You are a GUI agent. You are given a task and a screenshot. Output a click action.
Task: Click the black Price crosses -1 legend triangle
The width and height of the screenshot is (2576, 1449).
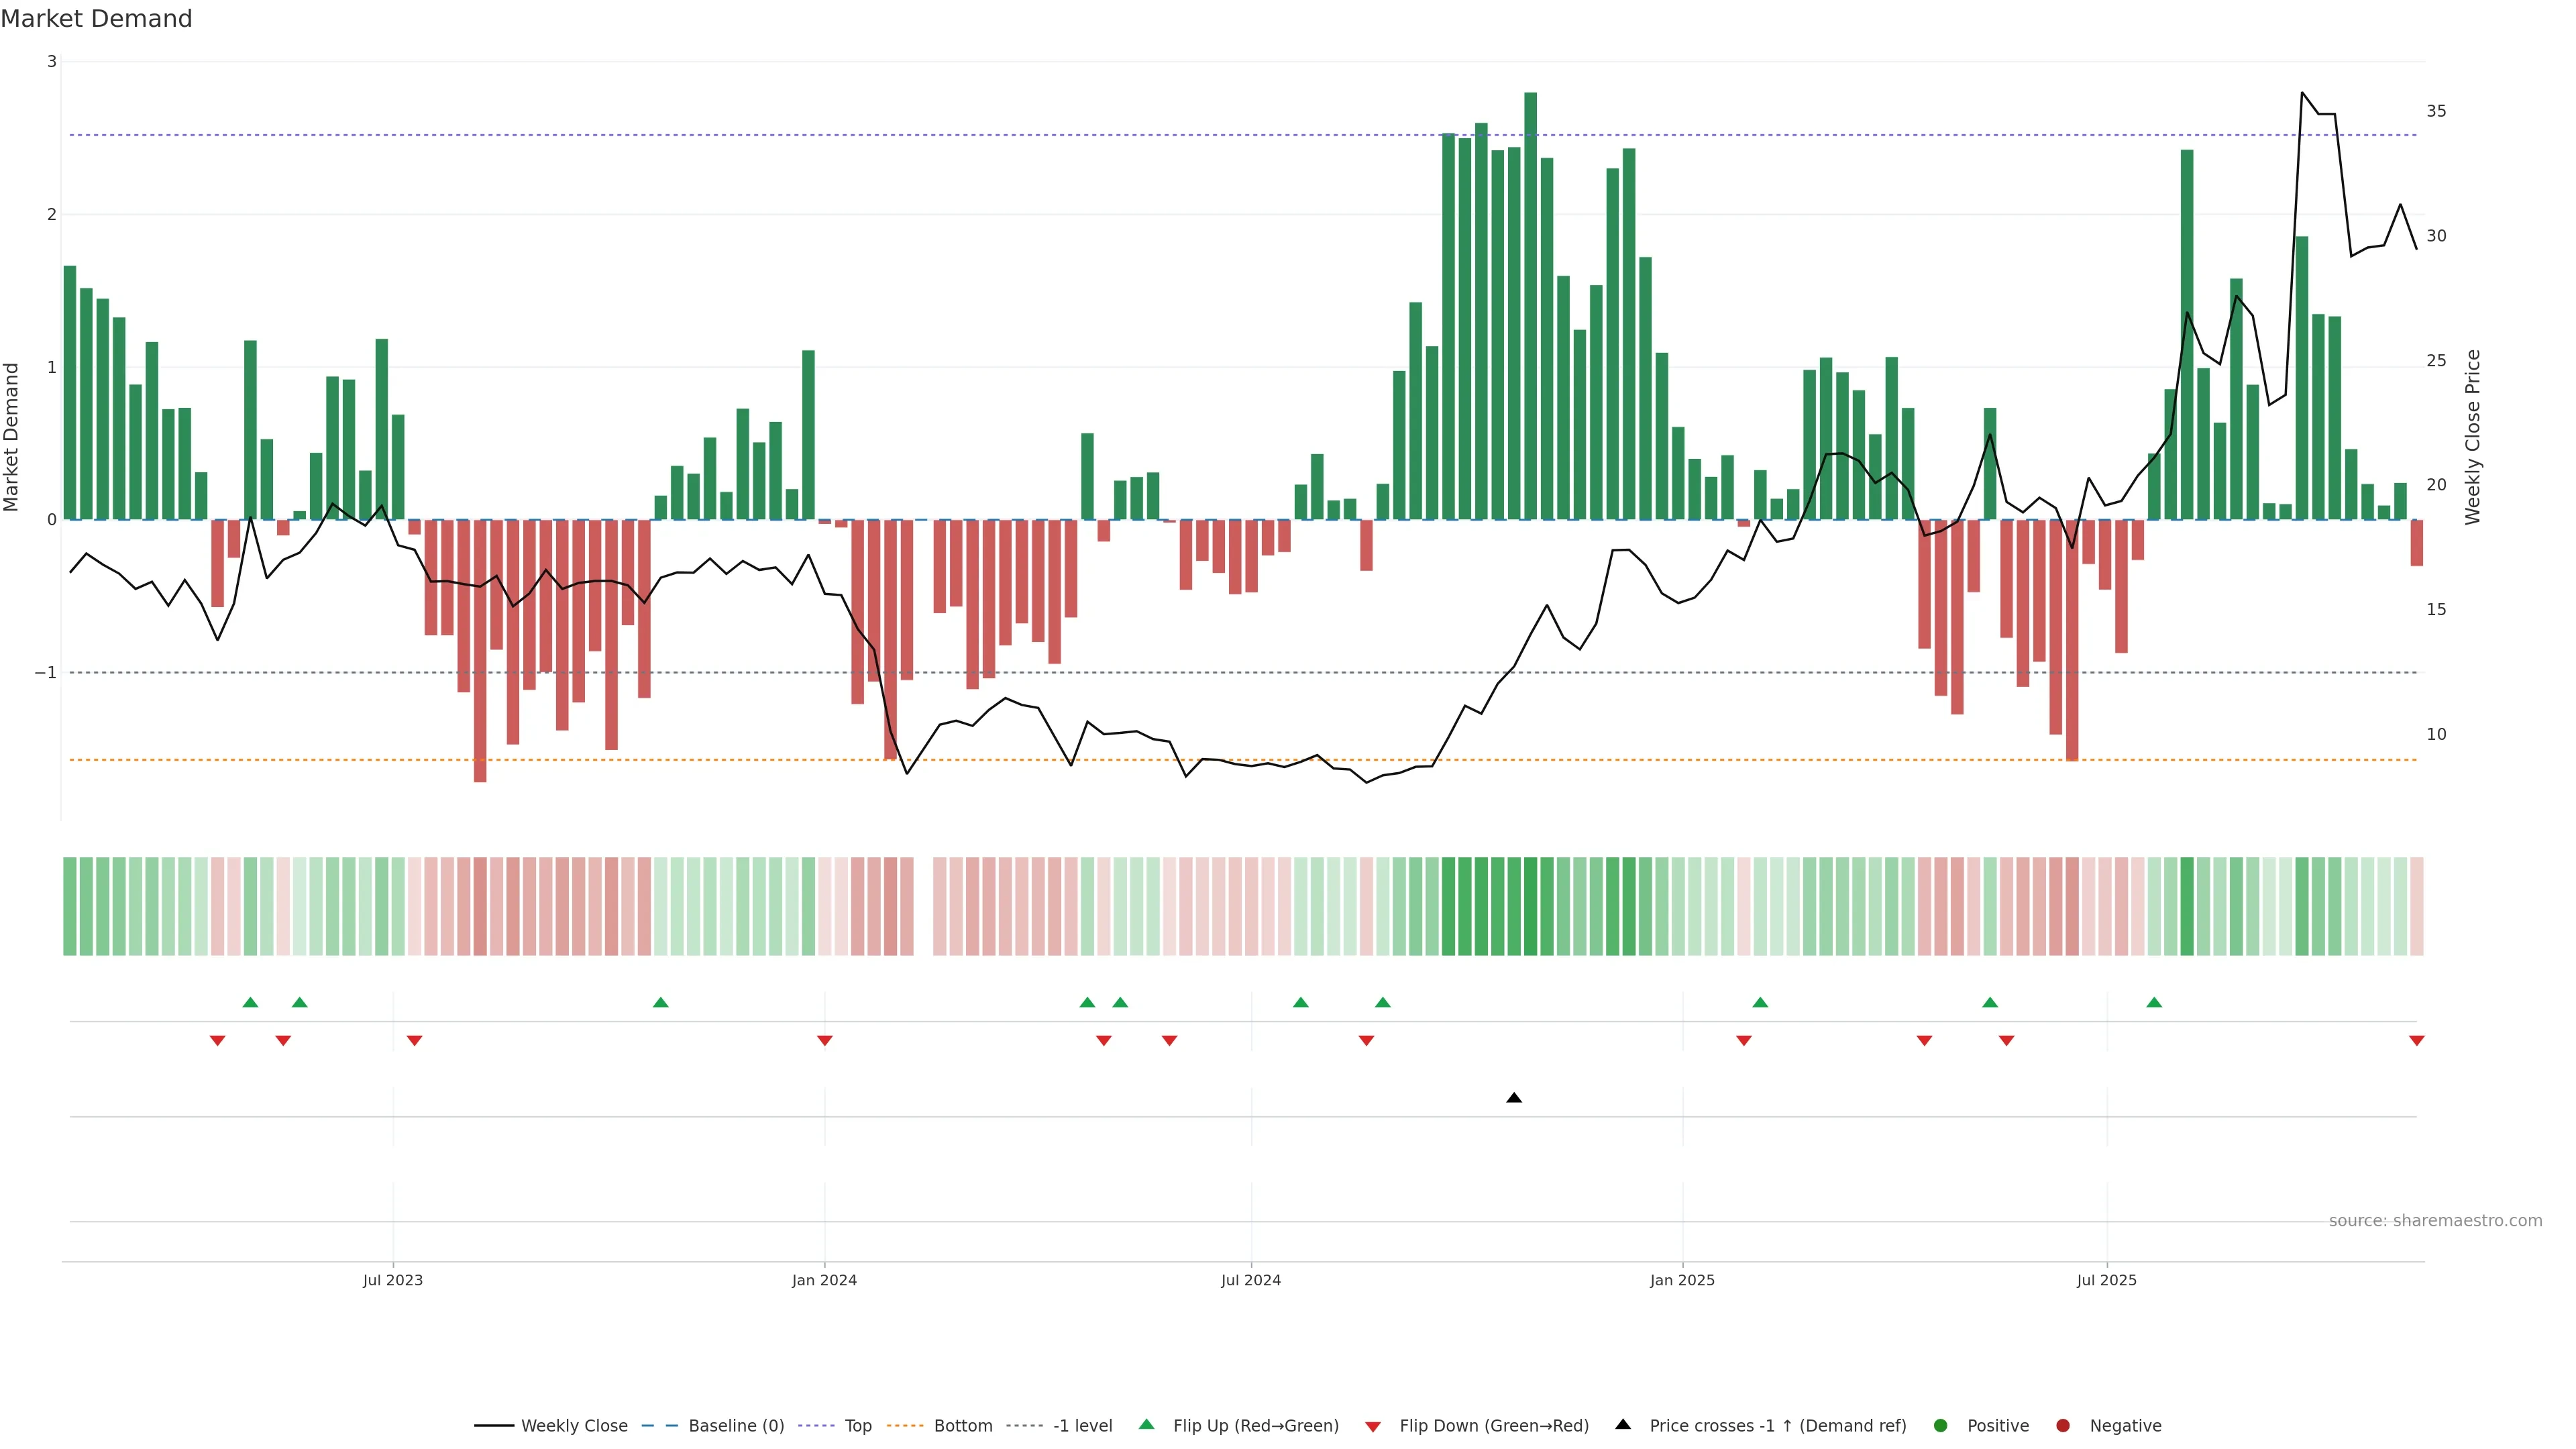(x=1623, y=1424)
